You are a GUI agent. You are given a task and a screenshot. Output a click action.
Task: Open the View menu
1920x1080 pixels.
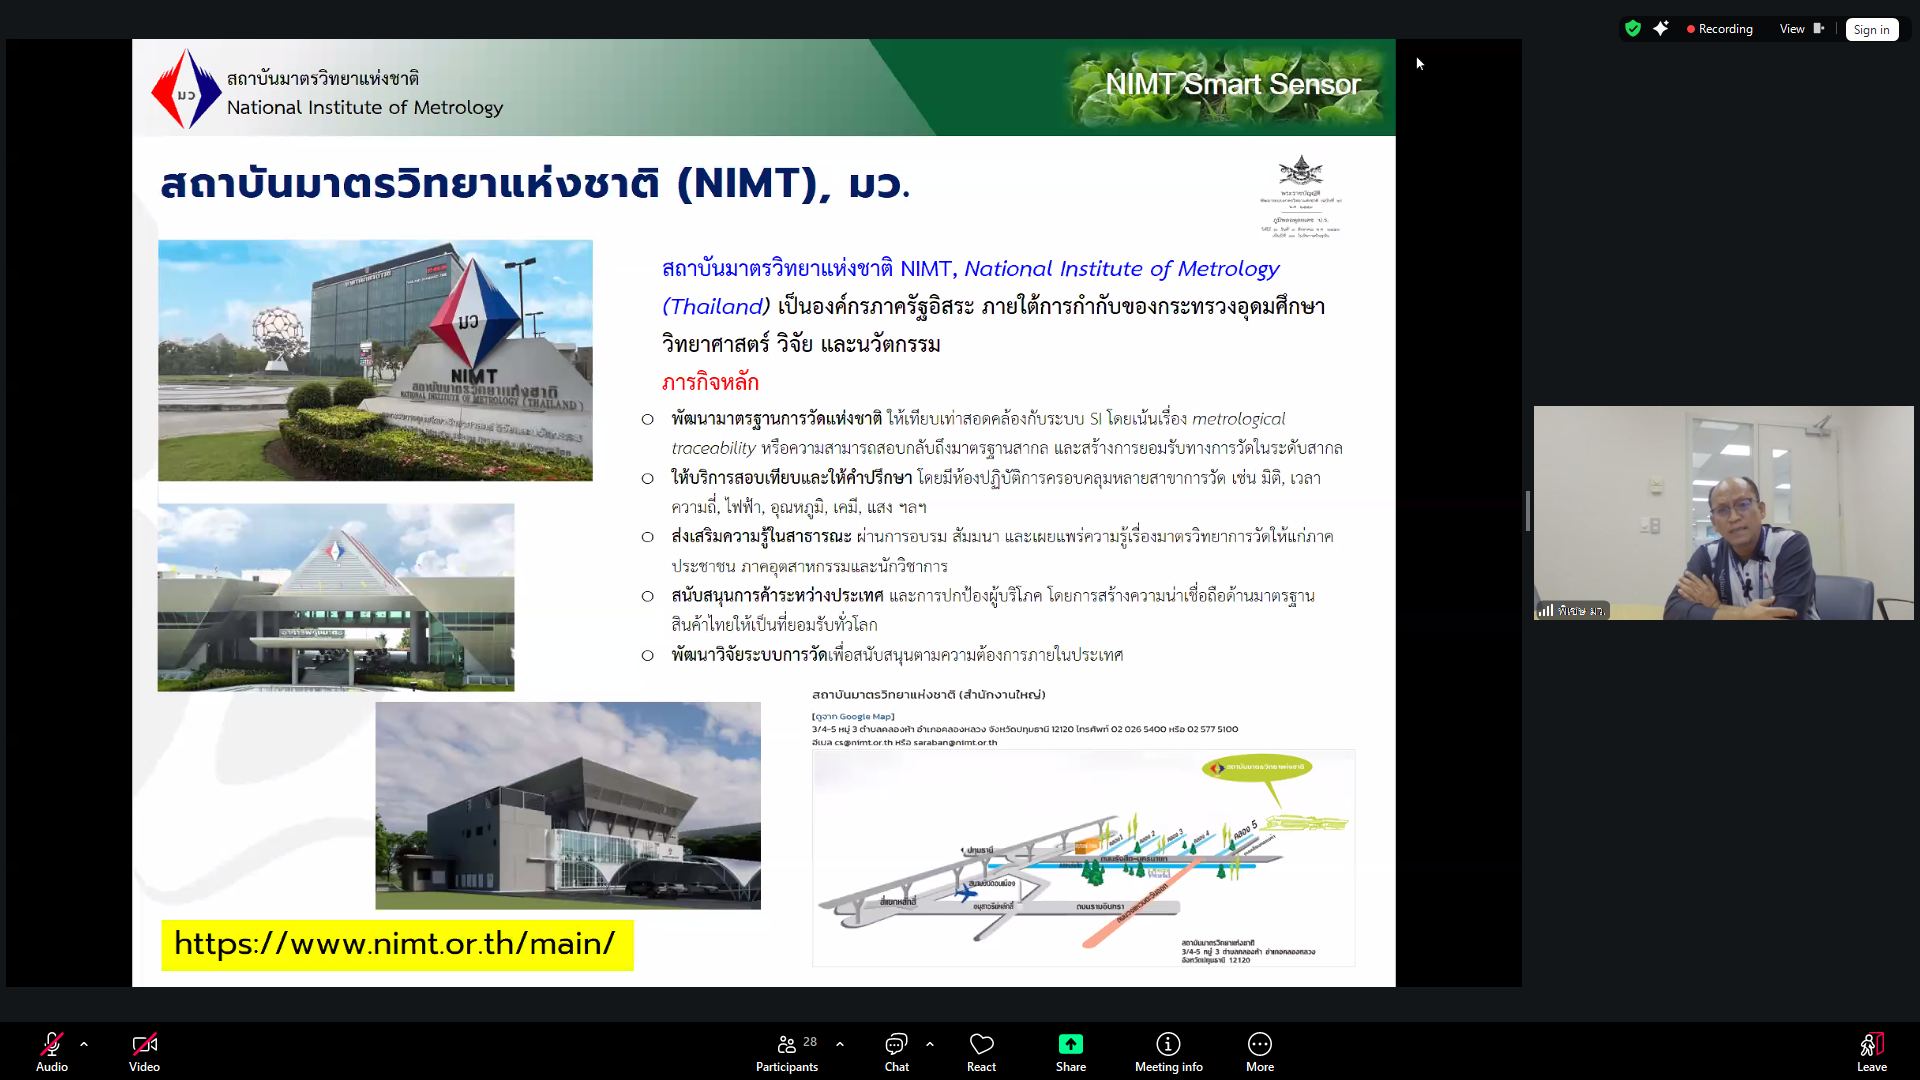[x=1791, y=29]
